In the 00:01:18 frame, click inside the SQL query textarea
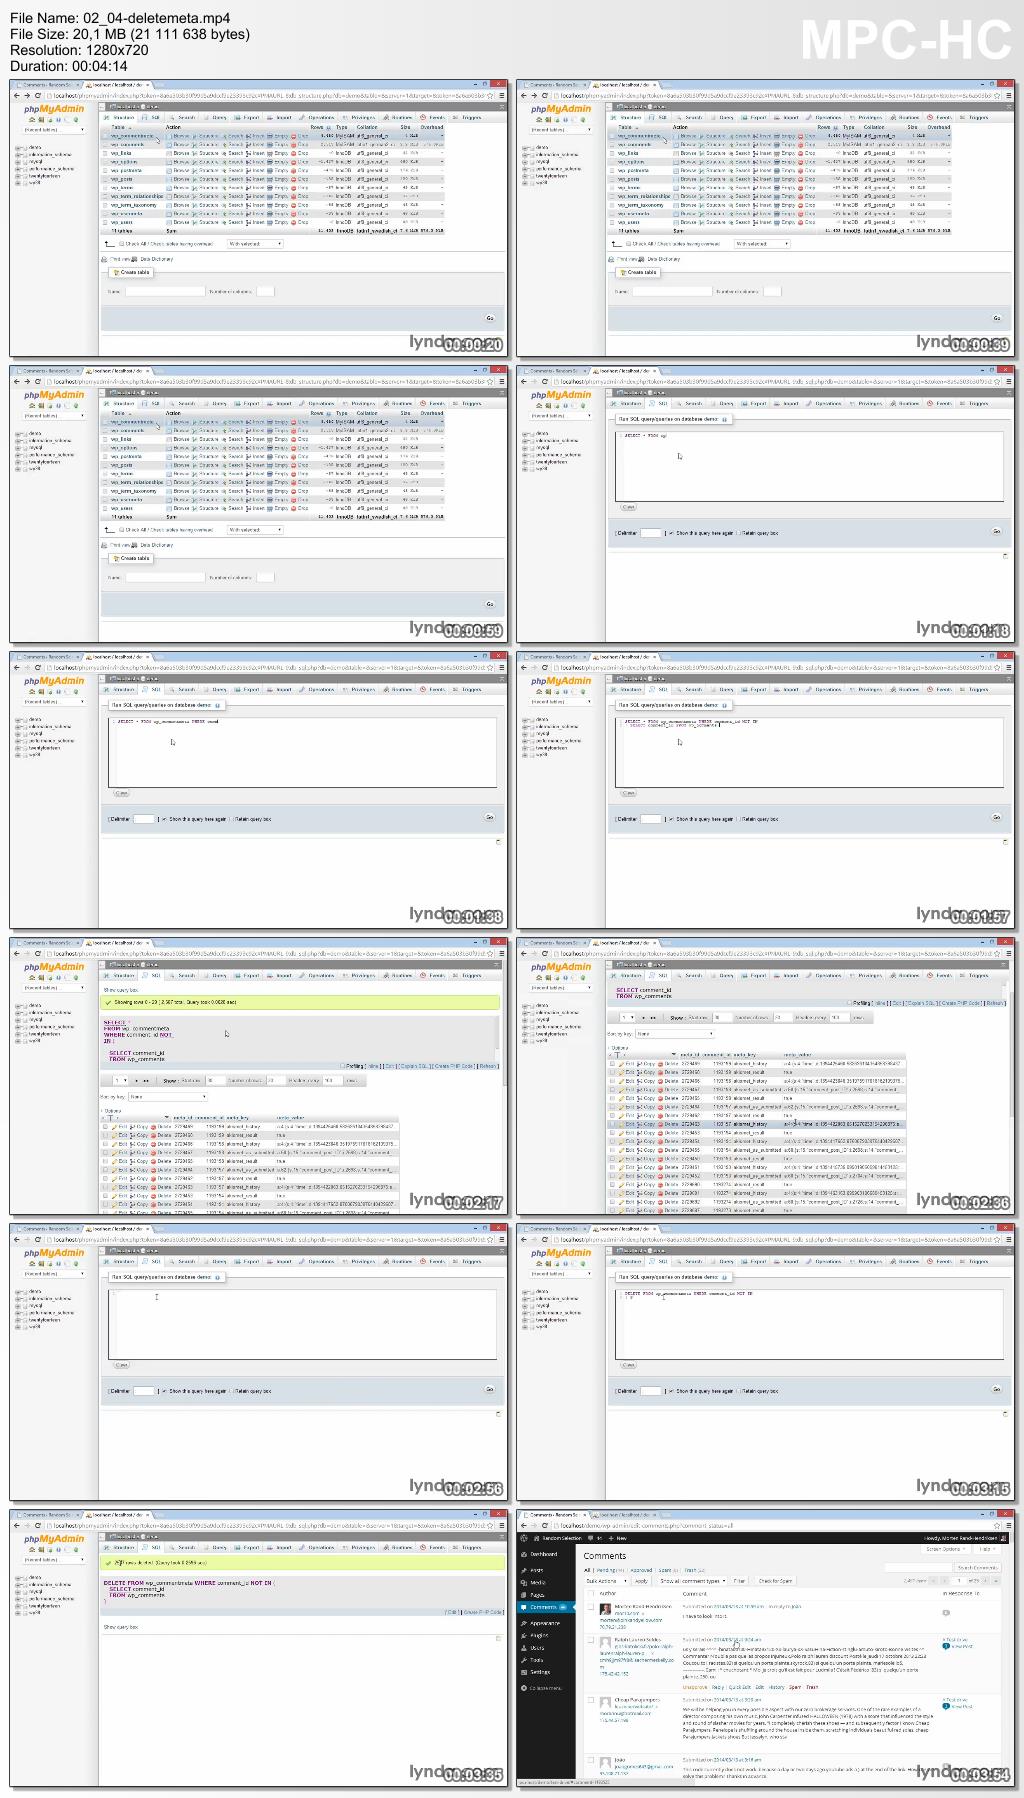Image resolution: width=1024 pixels, height=1798 pixels. pos(809,465)
